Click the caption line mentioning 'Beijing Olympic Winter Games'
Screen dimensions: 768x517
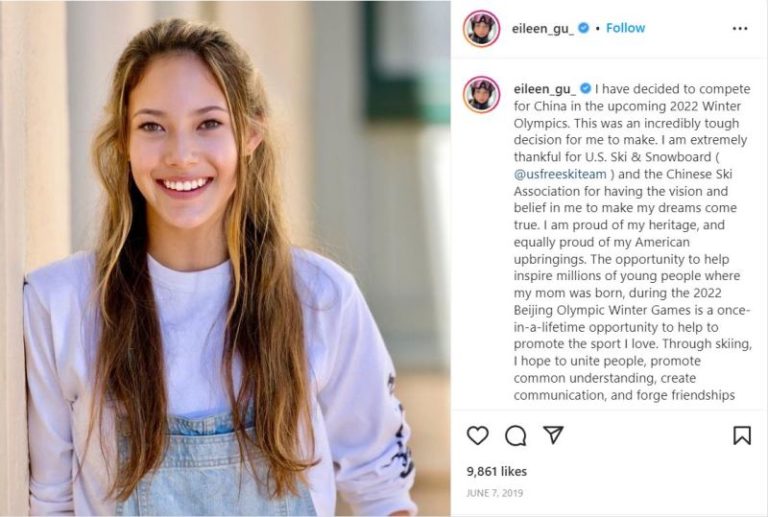[x=621, y=310]
